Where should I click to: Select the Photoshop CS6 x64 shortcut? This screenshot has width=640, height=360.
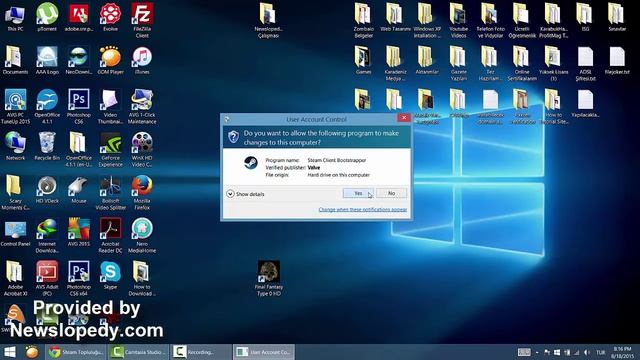pos(79,279)
